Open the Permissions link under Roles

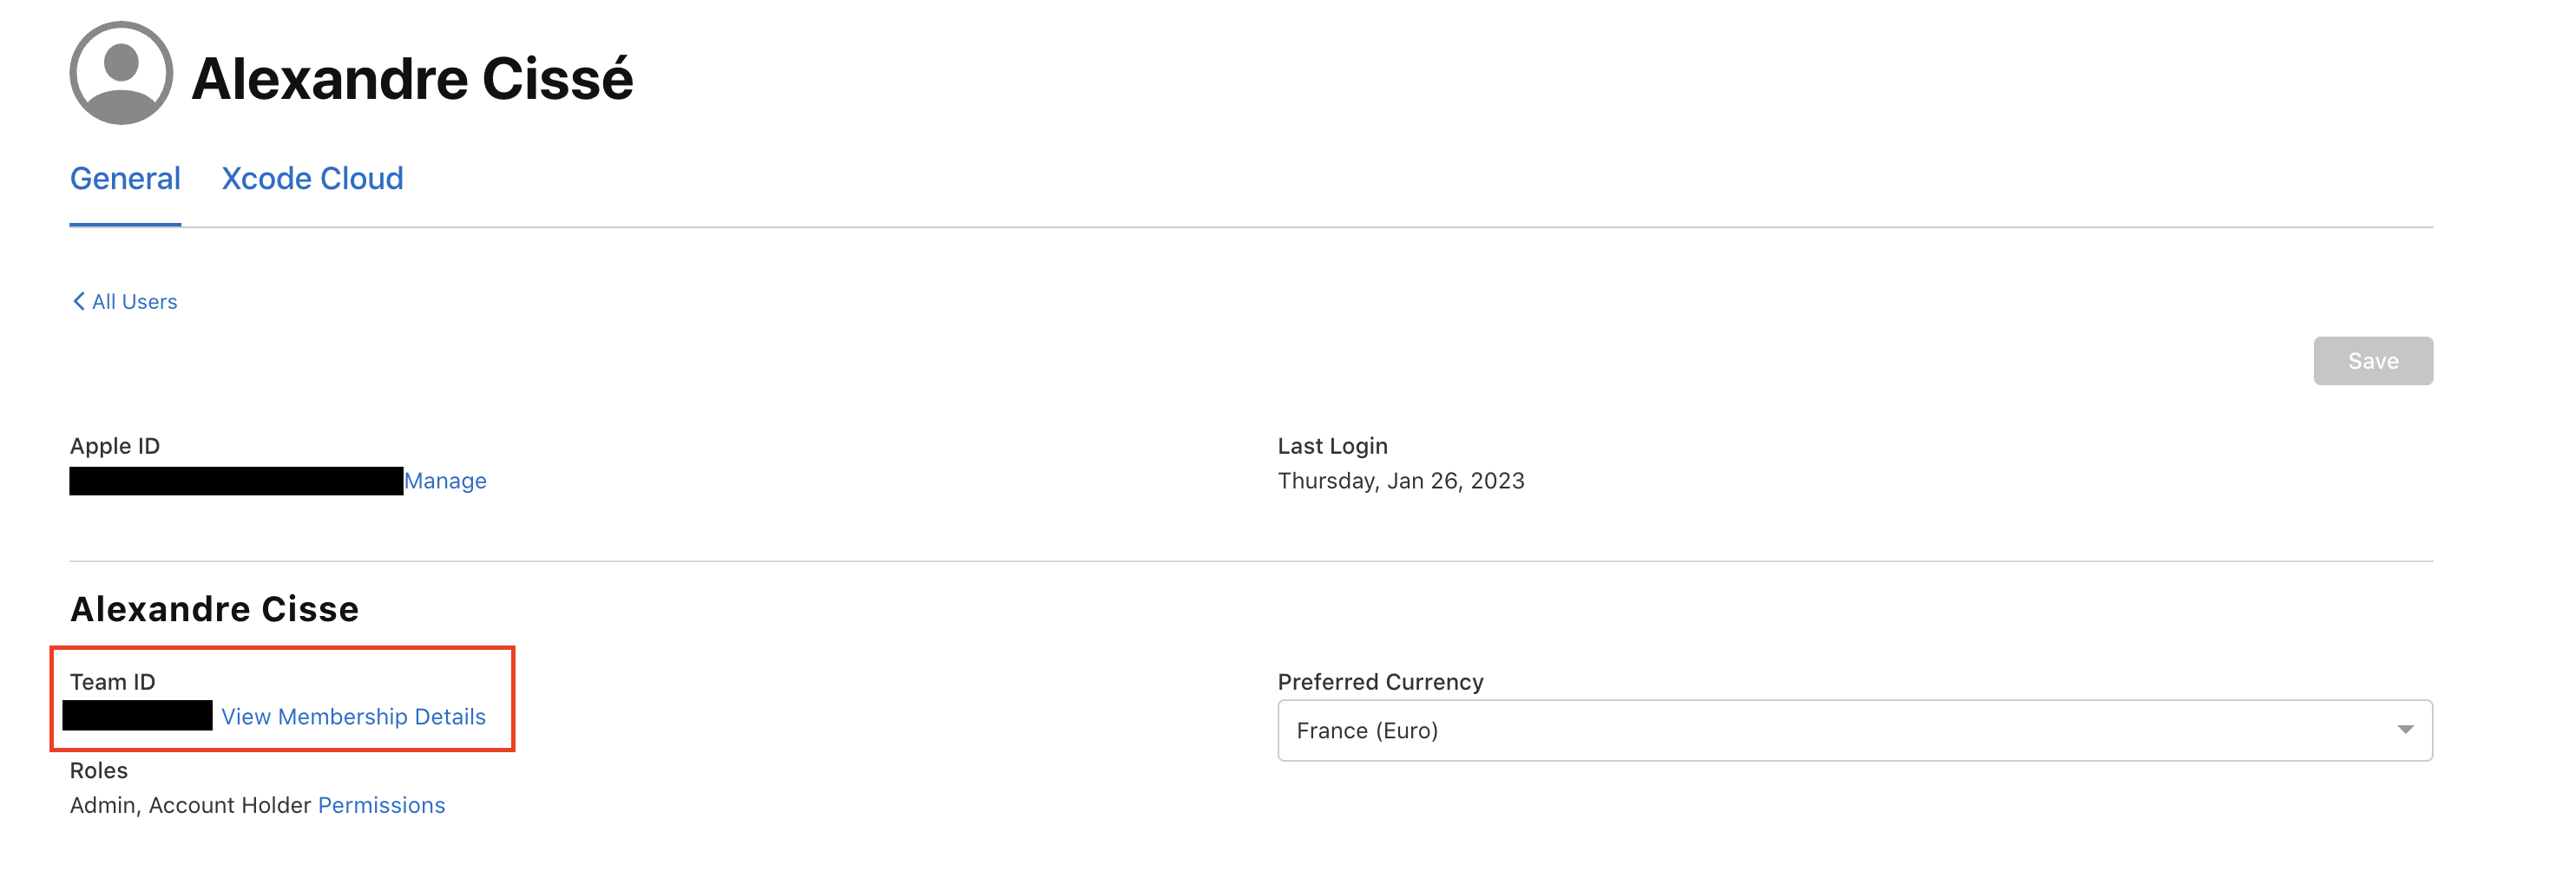tap(381, 804)
